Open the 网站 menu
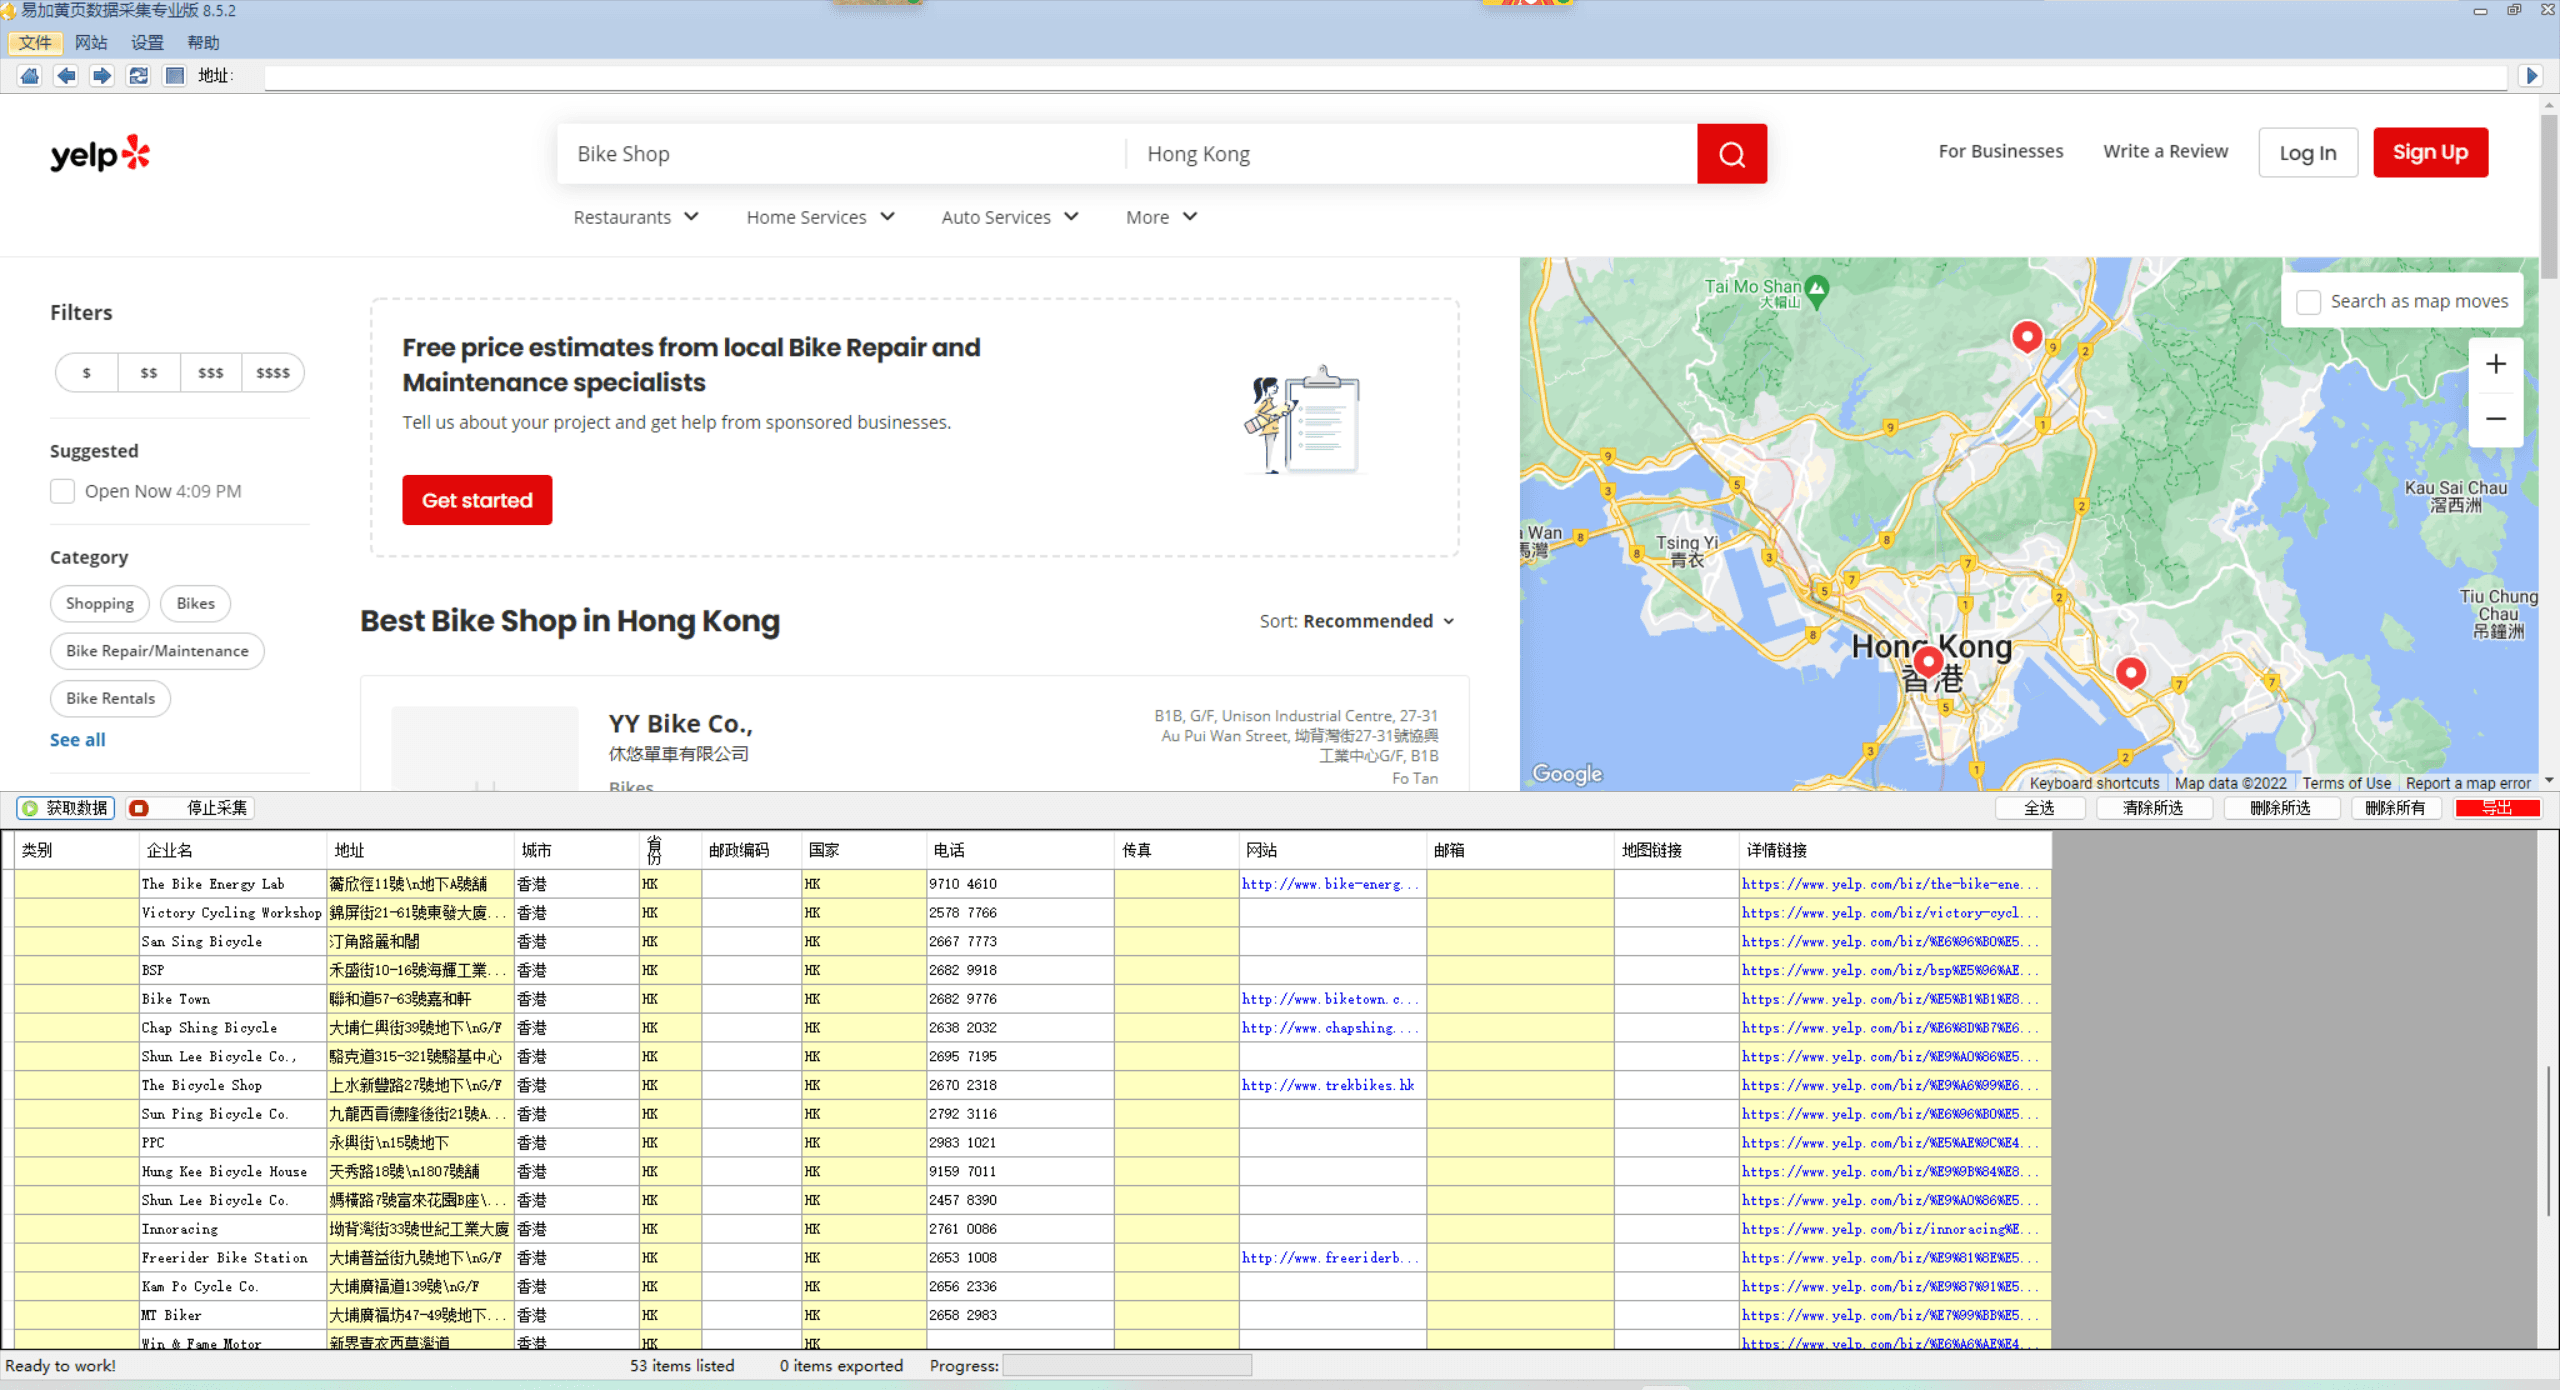The image size is (2560, 1390). pos(91,43)
